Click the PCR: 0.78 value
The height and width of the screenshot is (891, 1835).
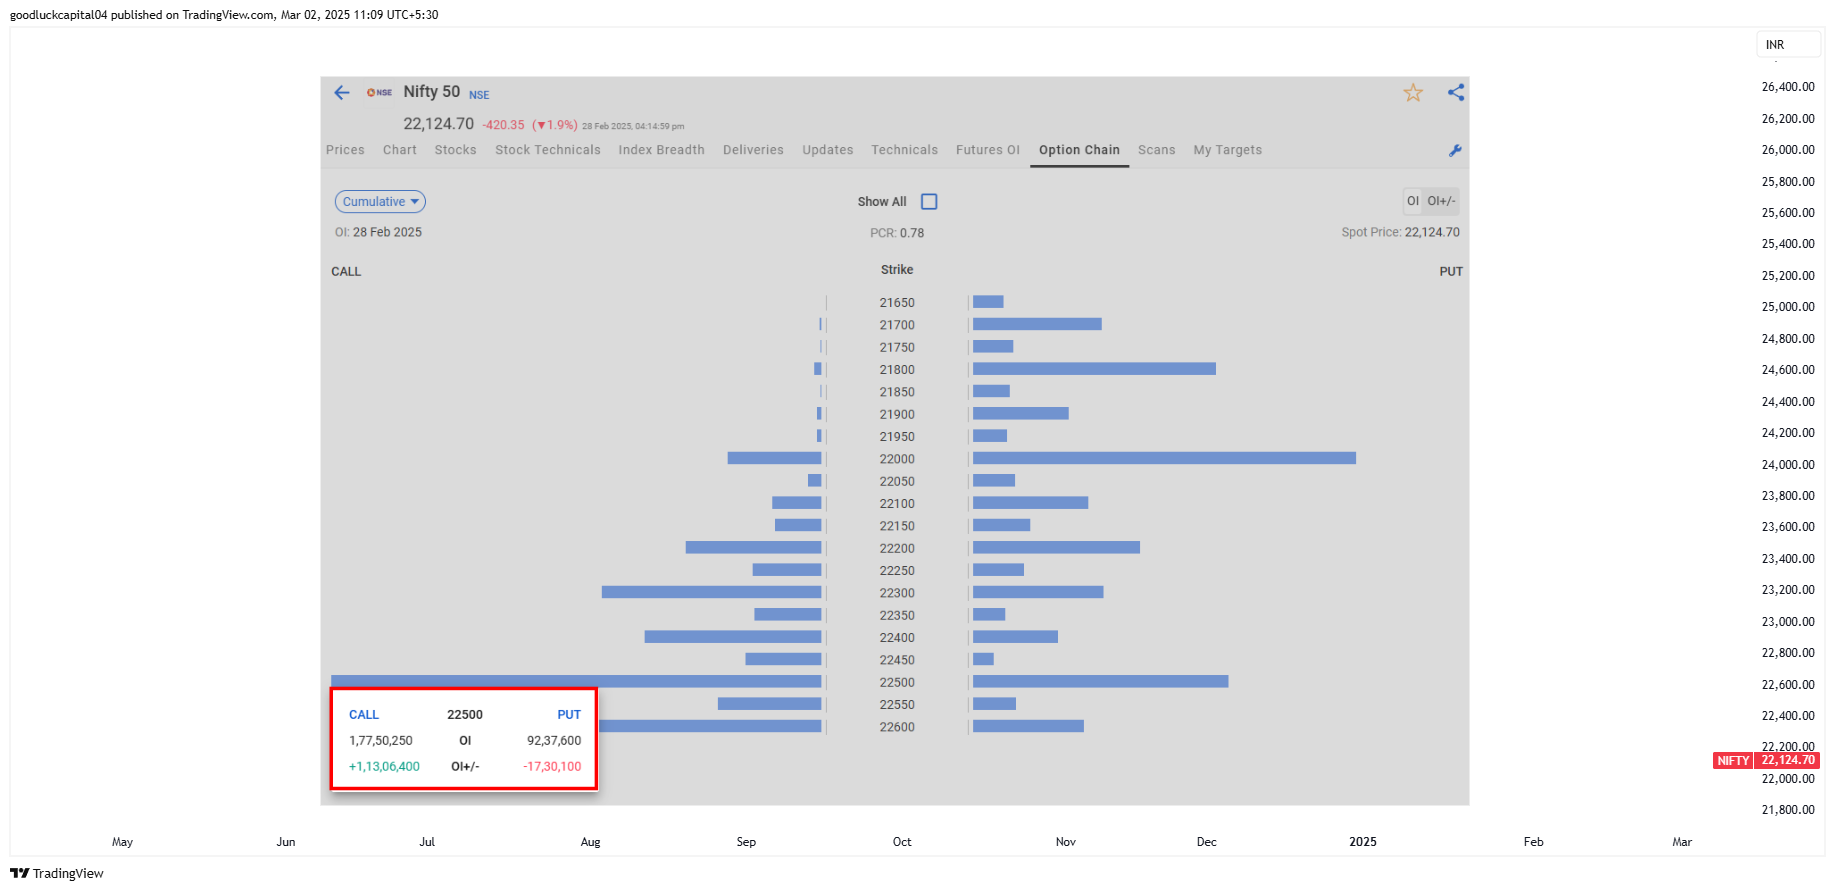[x=897, y=233]
